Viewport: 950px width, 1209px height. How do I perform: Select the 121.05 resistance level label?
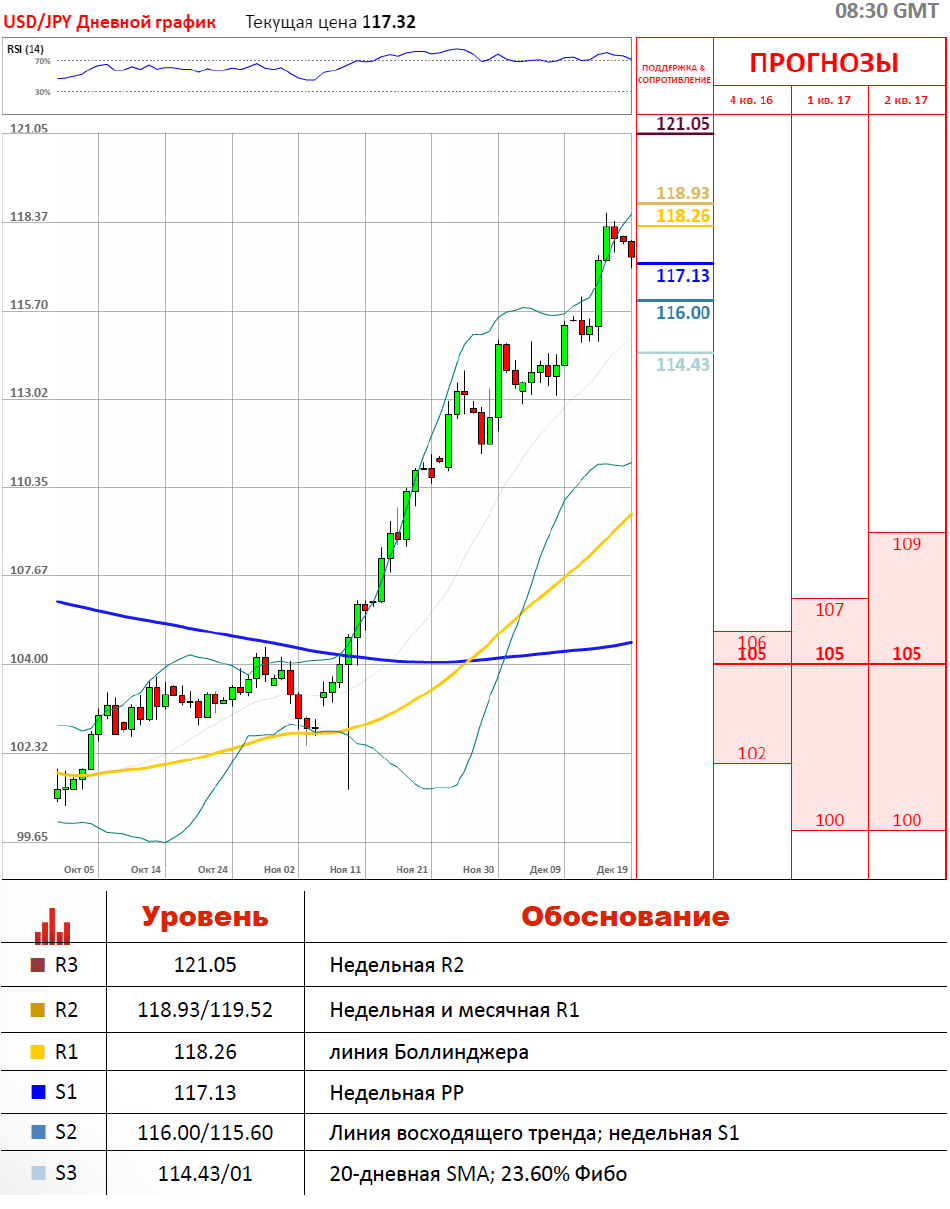(683, 123)
